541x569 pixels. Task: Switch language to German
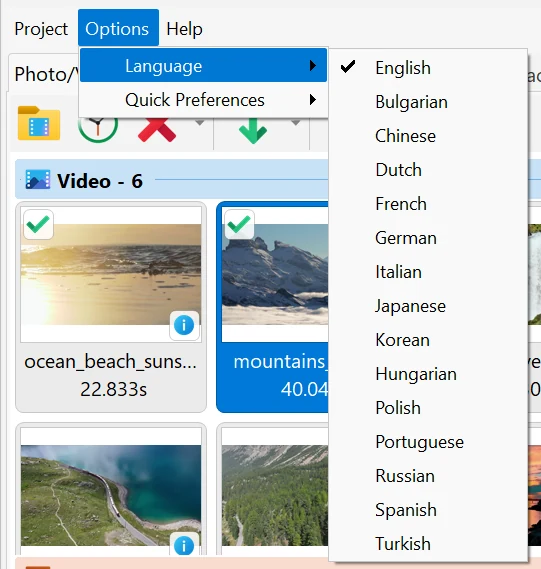(x=428, y=238)
